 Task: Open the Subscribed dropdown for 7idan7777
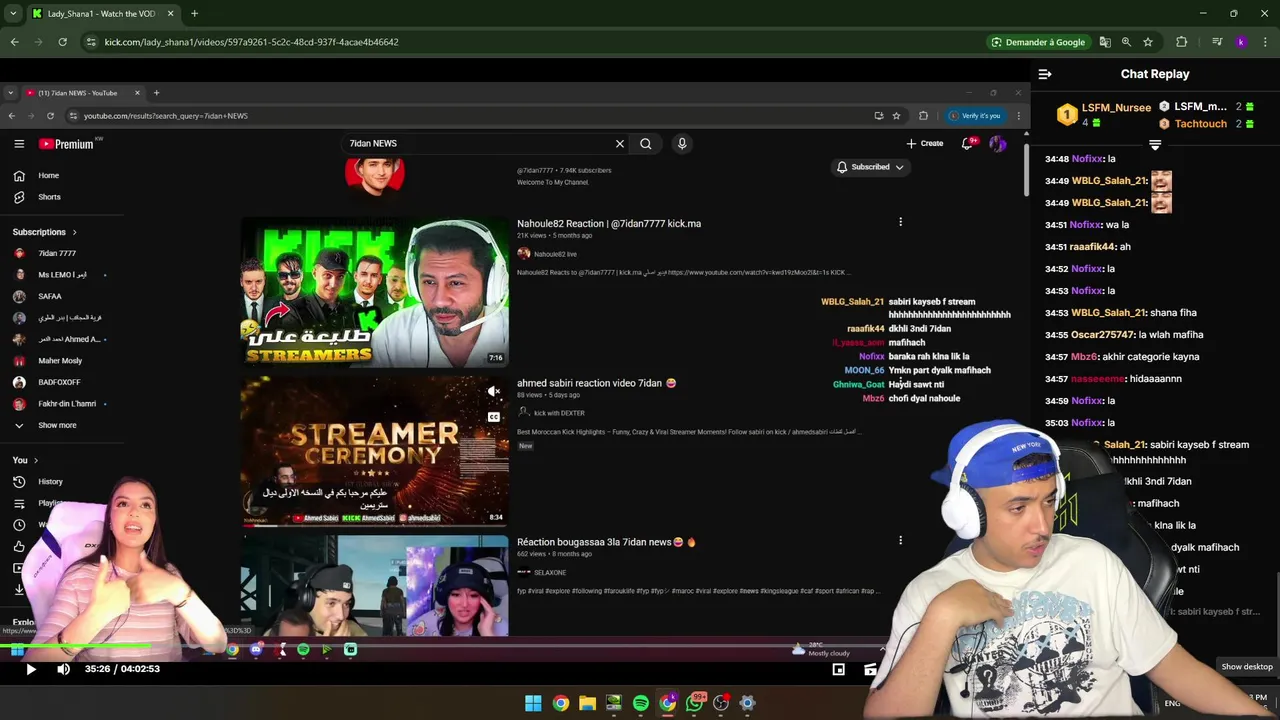pyautogui.click(x=870, y=167)
